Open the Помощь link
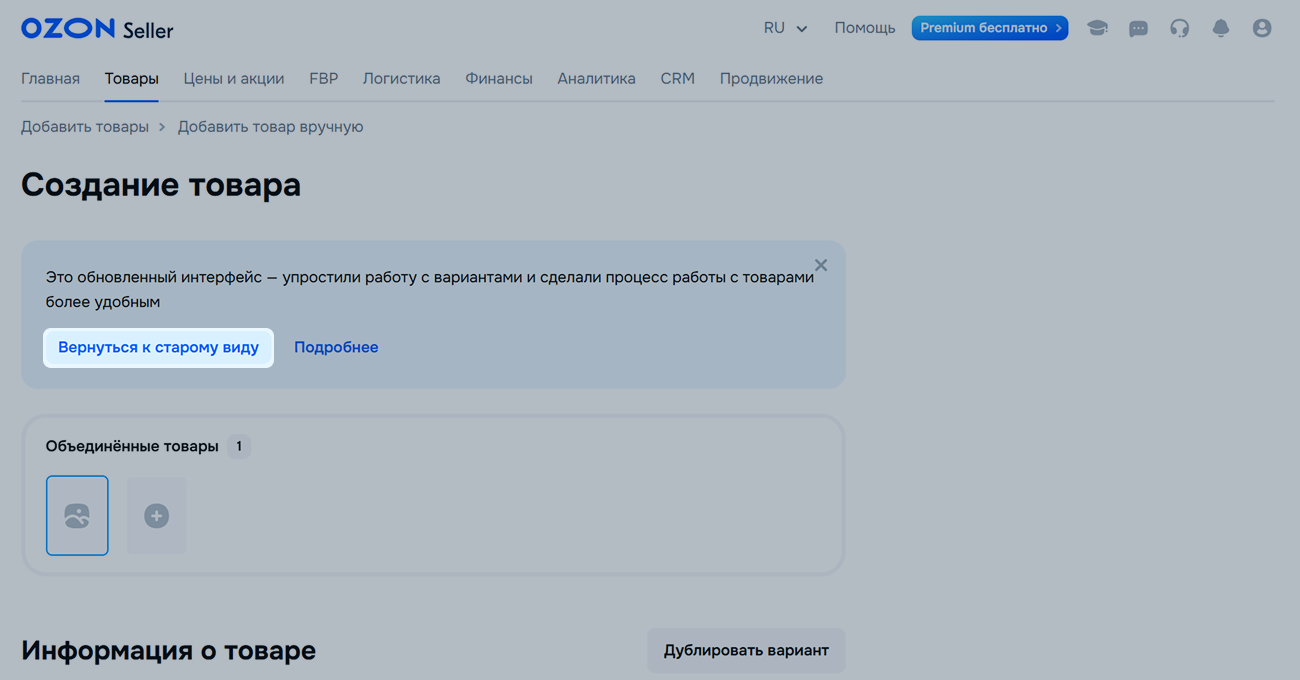 865,28
